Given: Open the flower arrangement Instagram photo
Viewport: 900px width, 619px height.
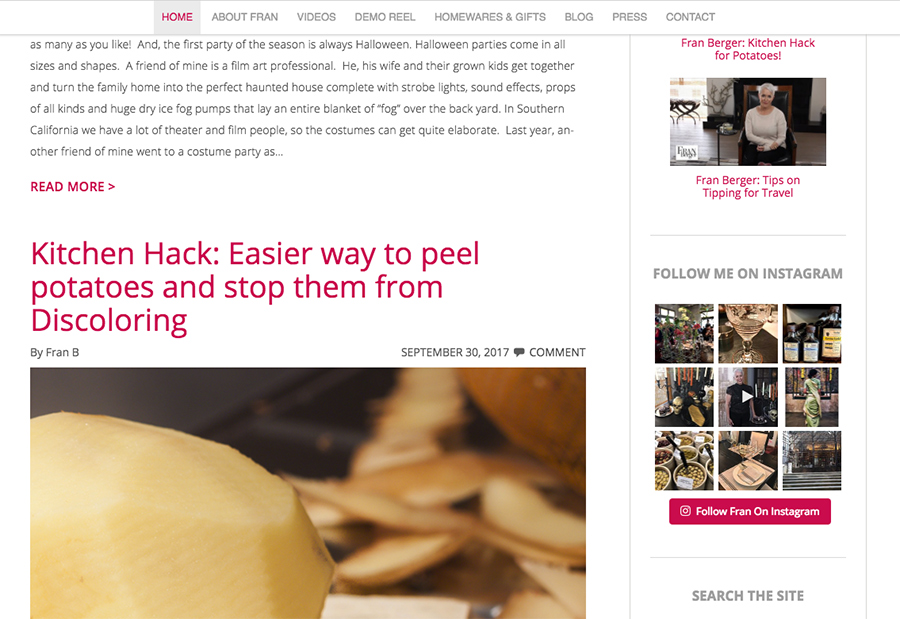Looking at the screenshot, I should (684, 334).
